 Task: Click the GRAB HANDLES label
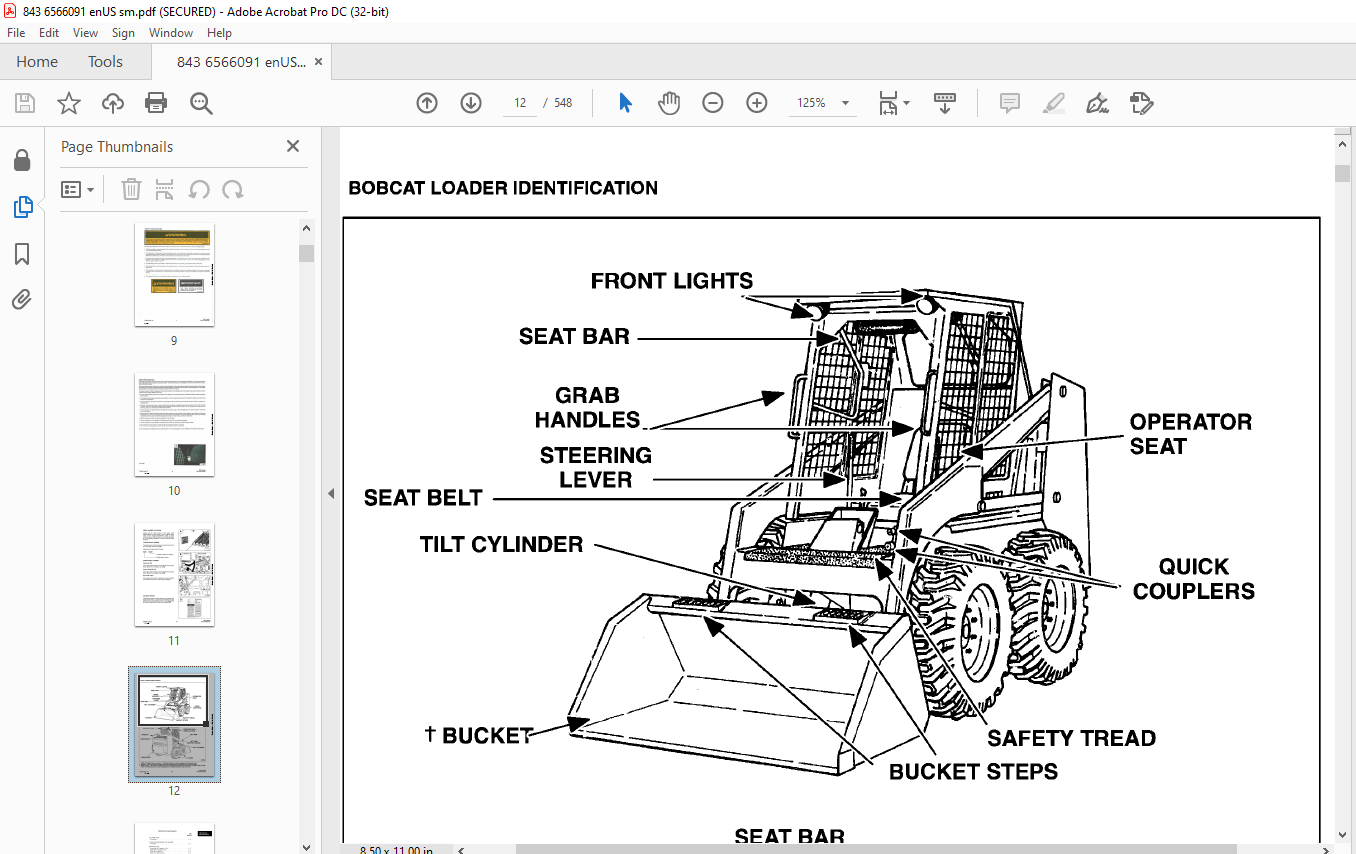(587, 407)
